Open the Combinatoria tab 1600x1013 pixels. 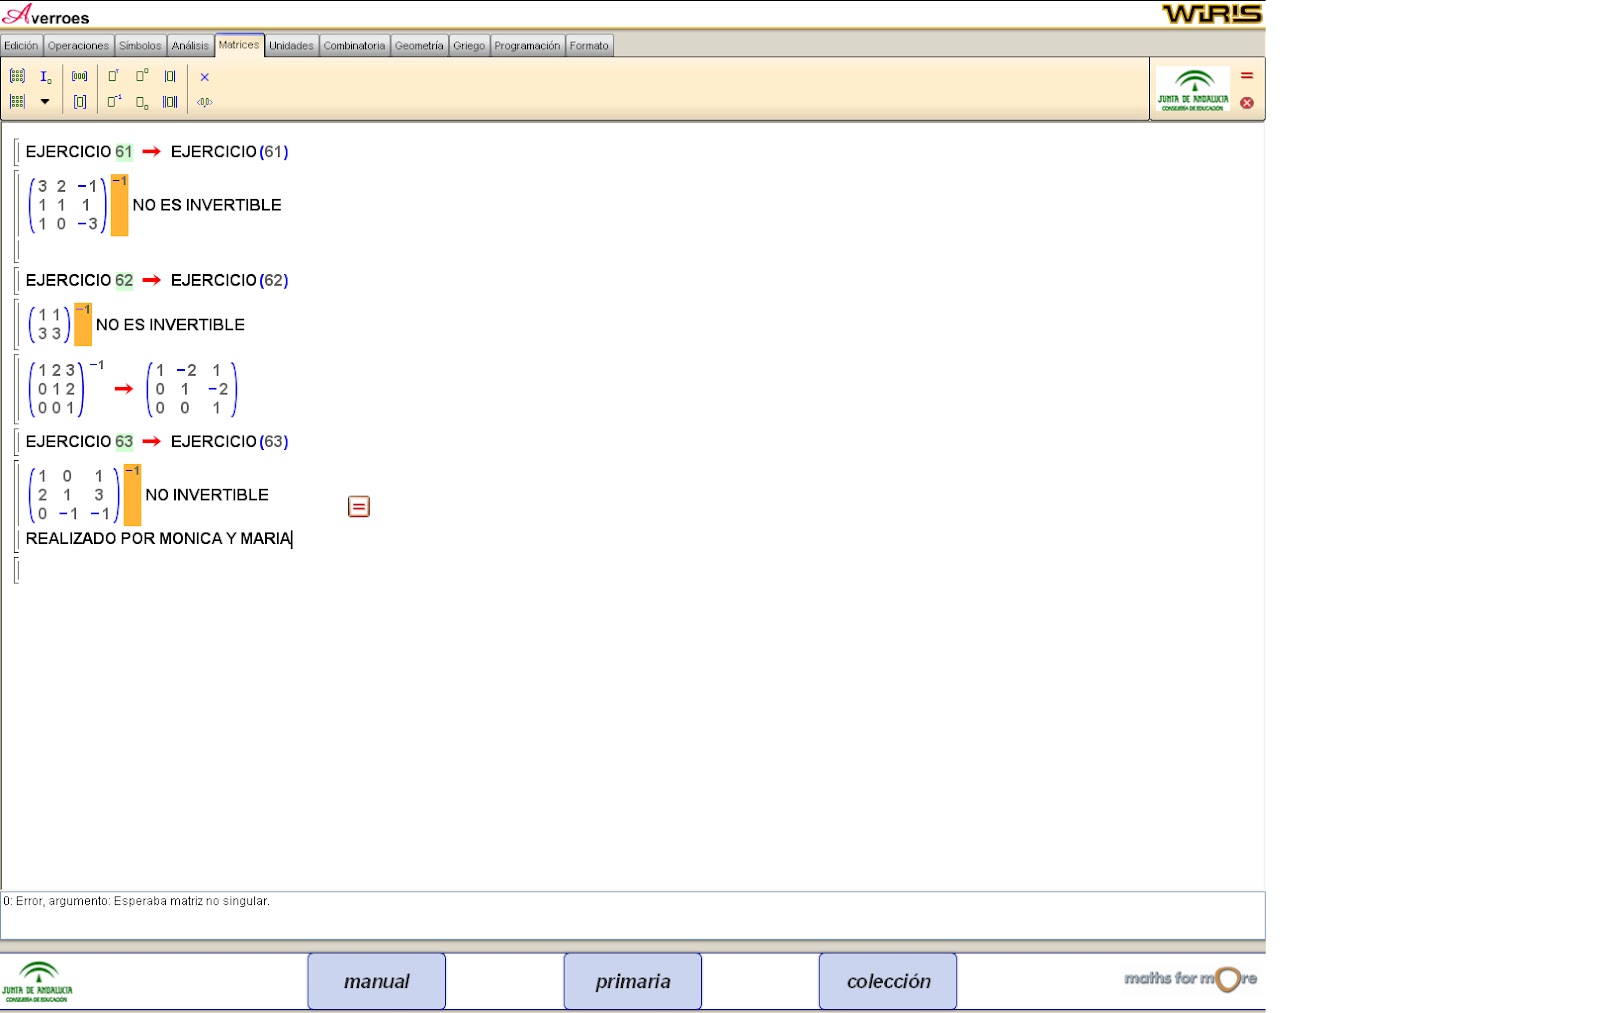tap(354, 46)
